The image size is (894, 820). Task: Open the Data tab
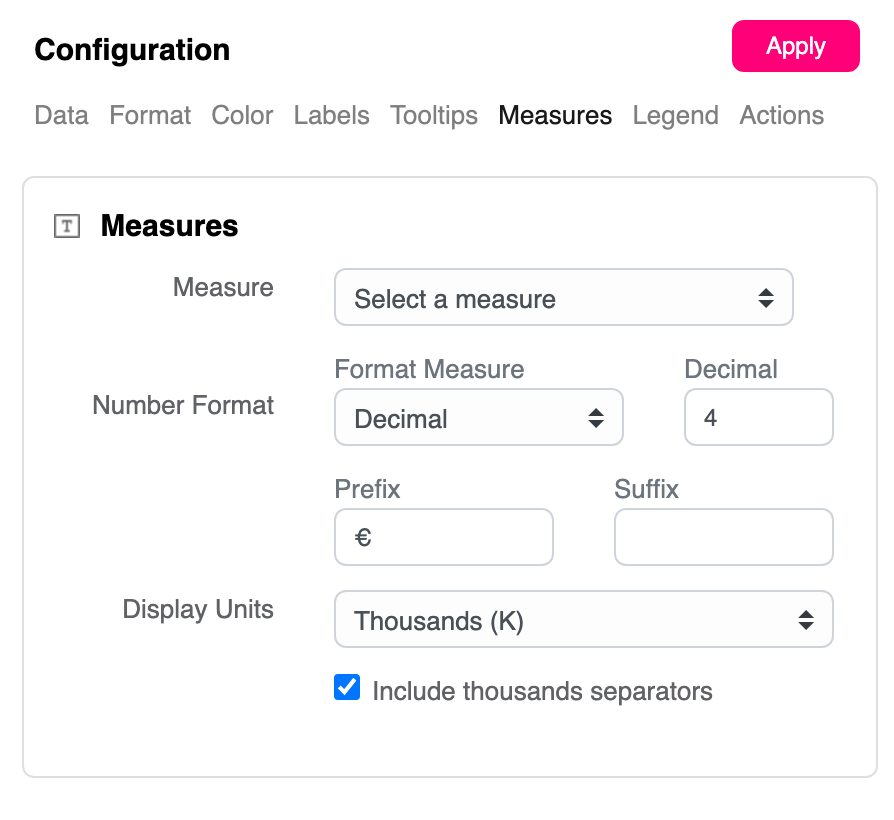pyautogui.click(x=61, y=115)
